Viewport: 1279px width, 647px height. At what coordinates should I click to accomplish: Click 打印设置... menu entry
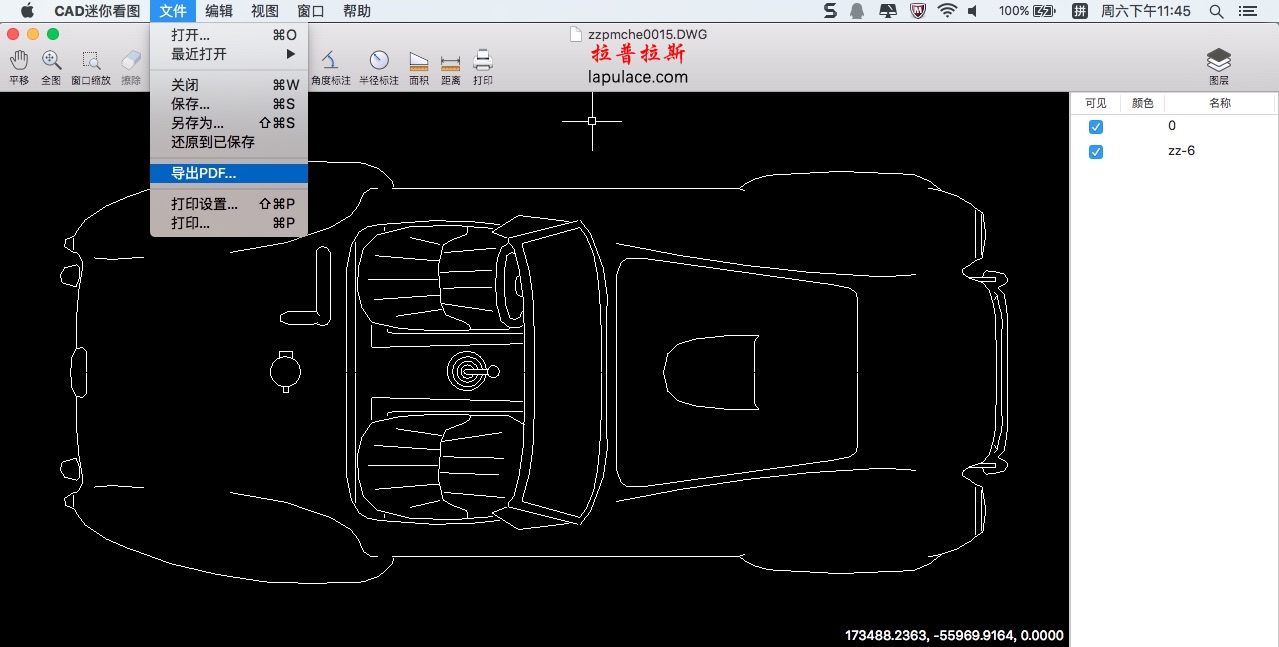click(x=204, y=204)
